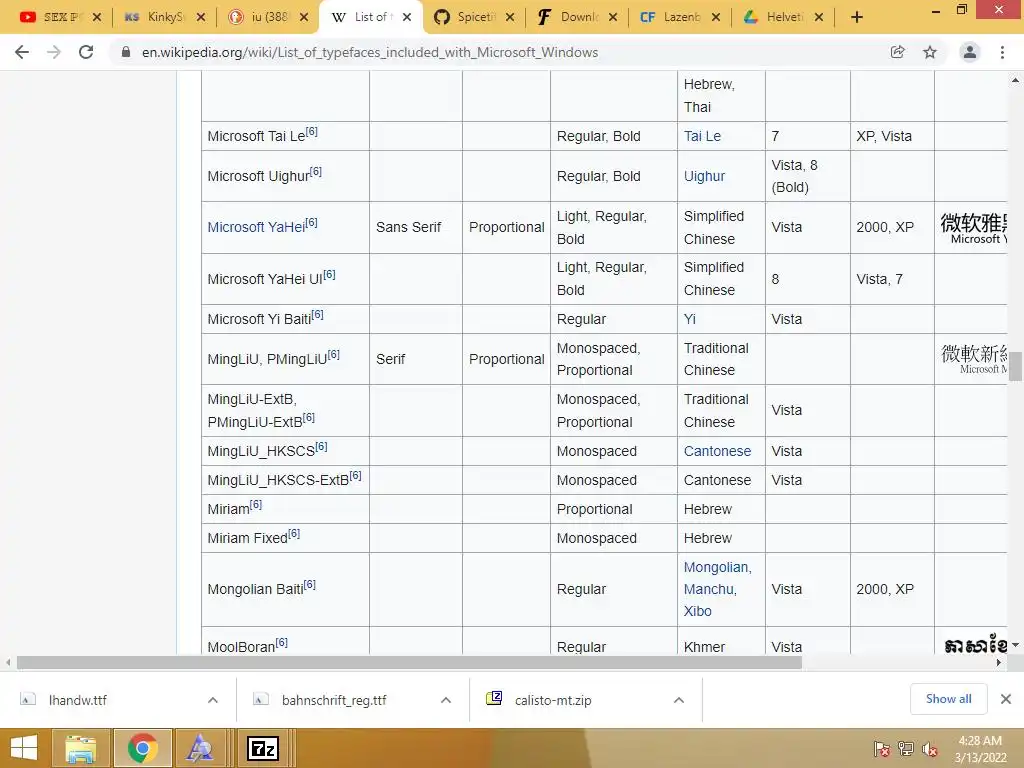Open the Windows Start menu
Viewport: 1024px width, 768px height.
(24, 748)
